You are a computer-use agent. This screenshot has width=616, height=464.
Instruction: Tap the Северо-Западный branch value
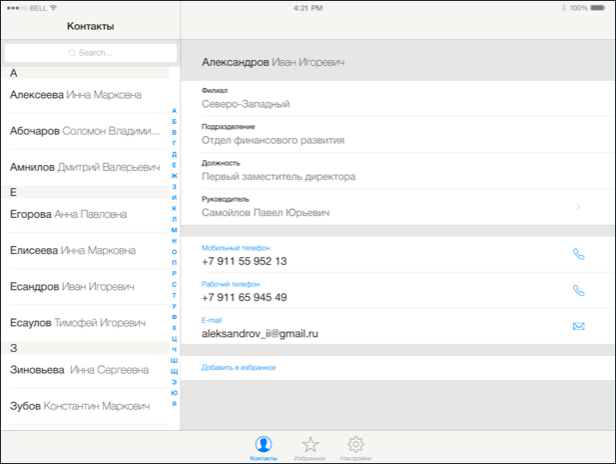click(246, 104)
